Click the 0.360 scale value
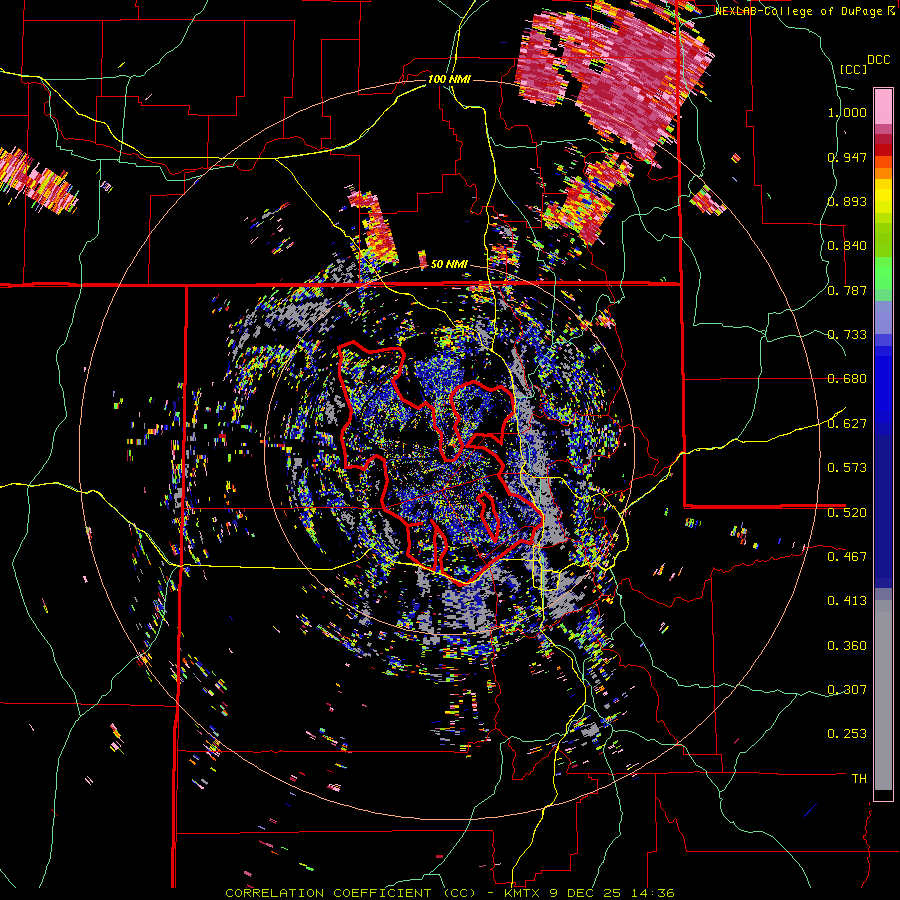The image size is (900, 900). 847,645
